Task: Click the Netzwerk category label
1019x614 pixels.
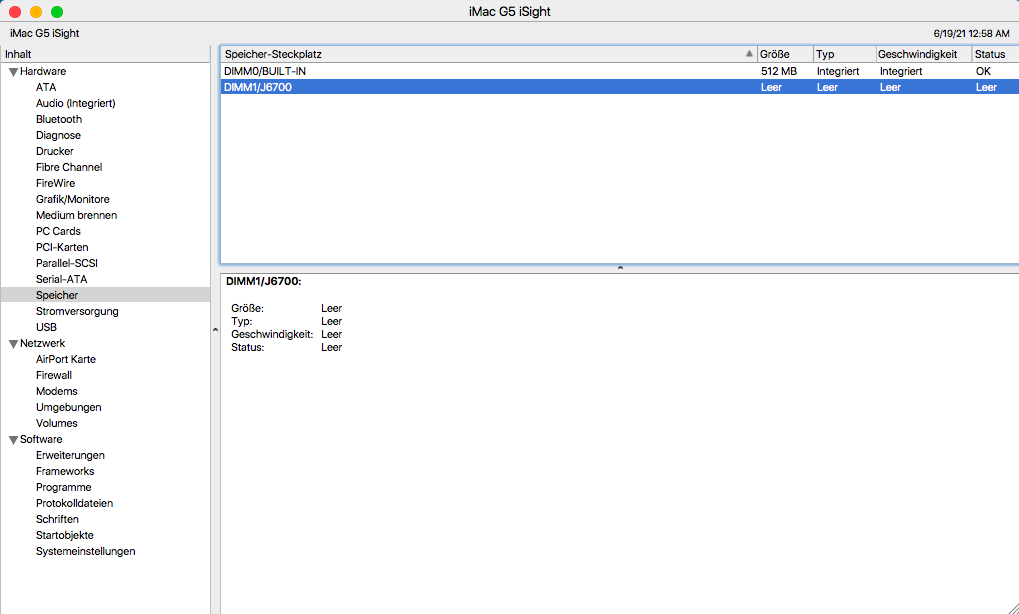Action: point(42,343)
